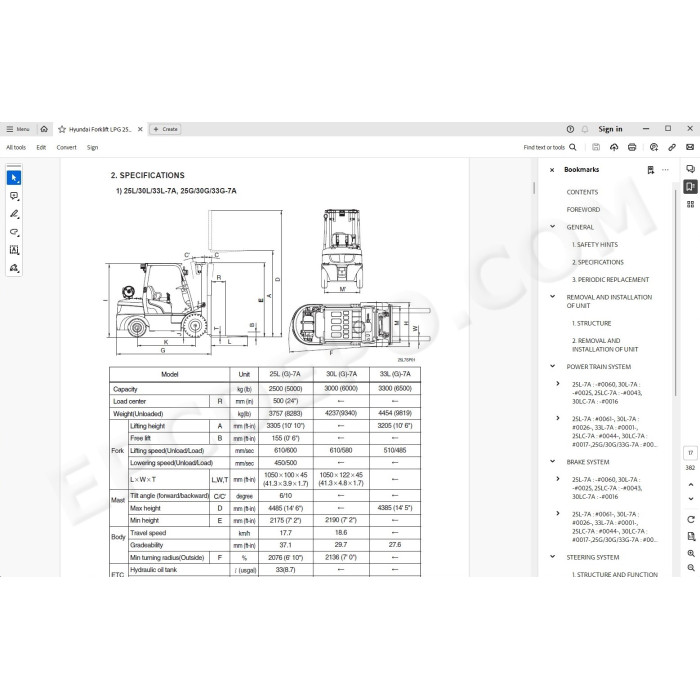Click the Bookmarks panel scrollbar
The image size is (700, 700).
click(x=675, y=292)
